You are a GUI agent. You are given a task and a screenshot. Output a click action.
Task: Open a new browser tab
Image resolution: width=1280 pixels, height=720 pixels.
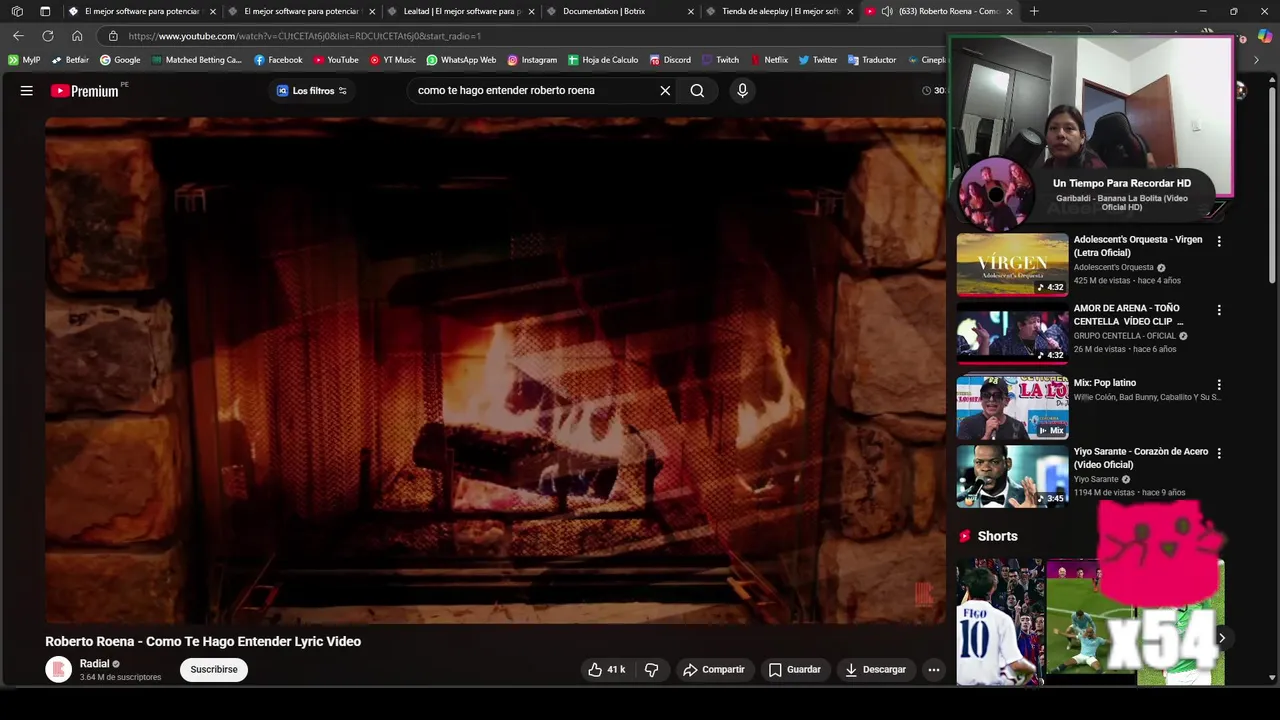1034,11
